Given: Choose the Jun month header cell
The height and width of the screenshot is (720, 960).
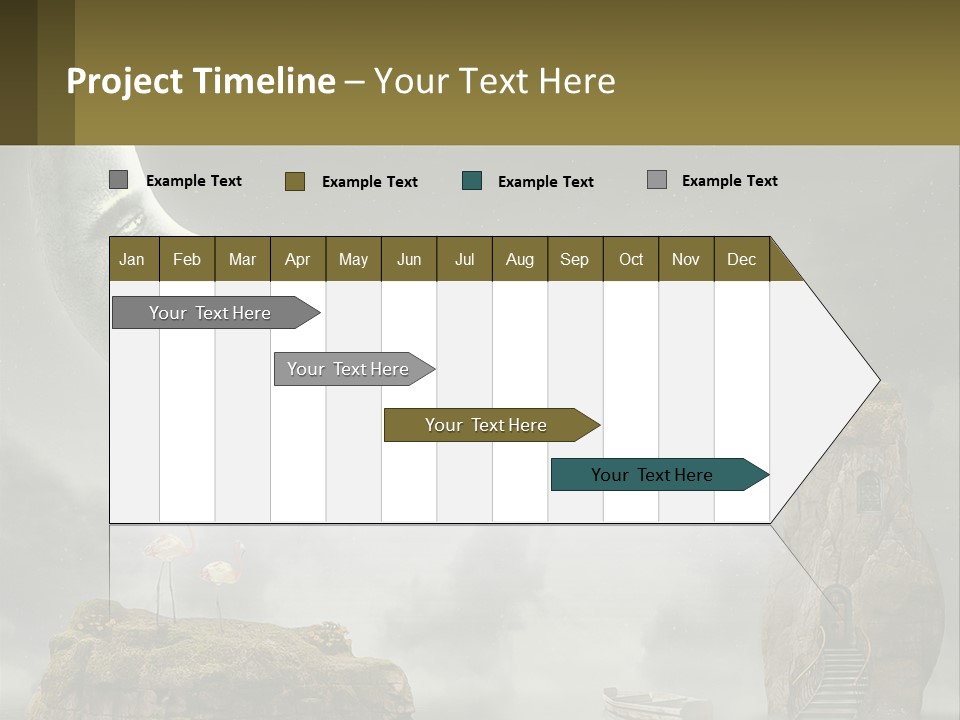Looking at the screenshot, I should pyautogui.click(x=409, y=259).
